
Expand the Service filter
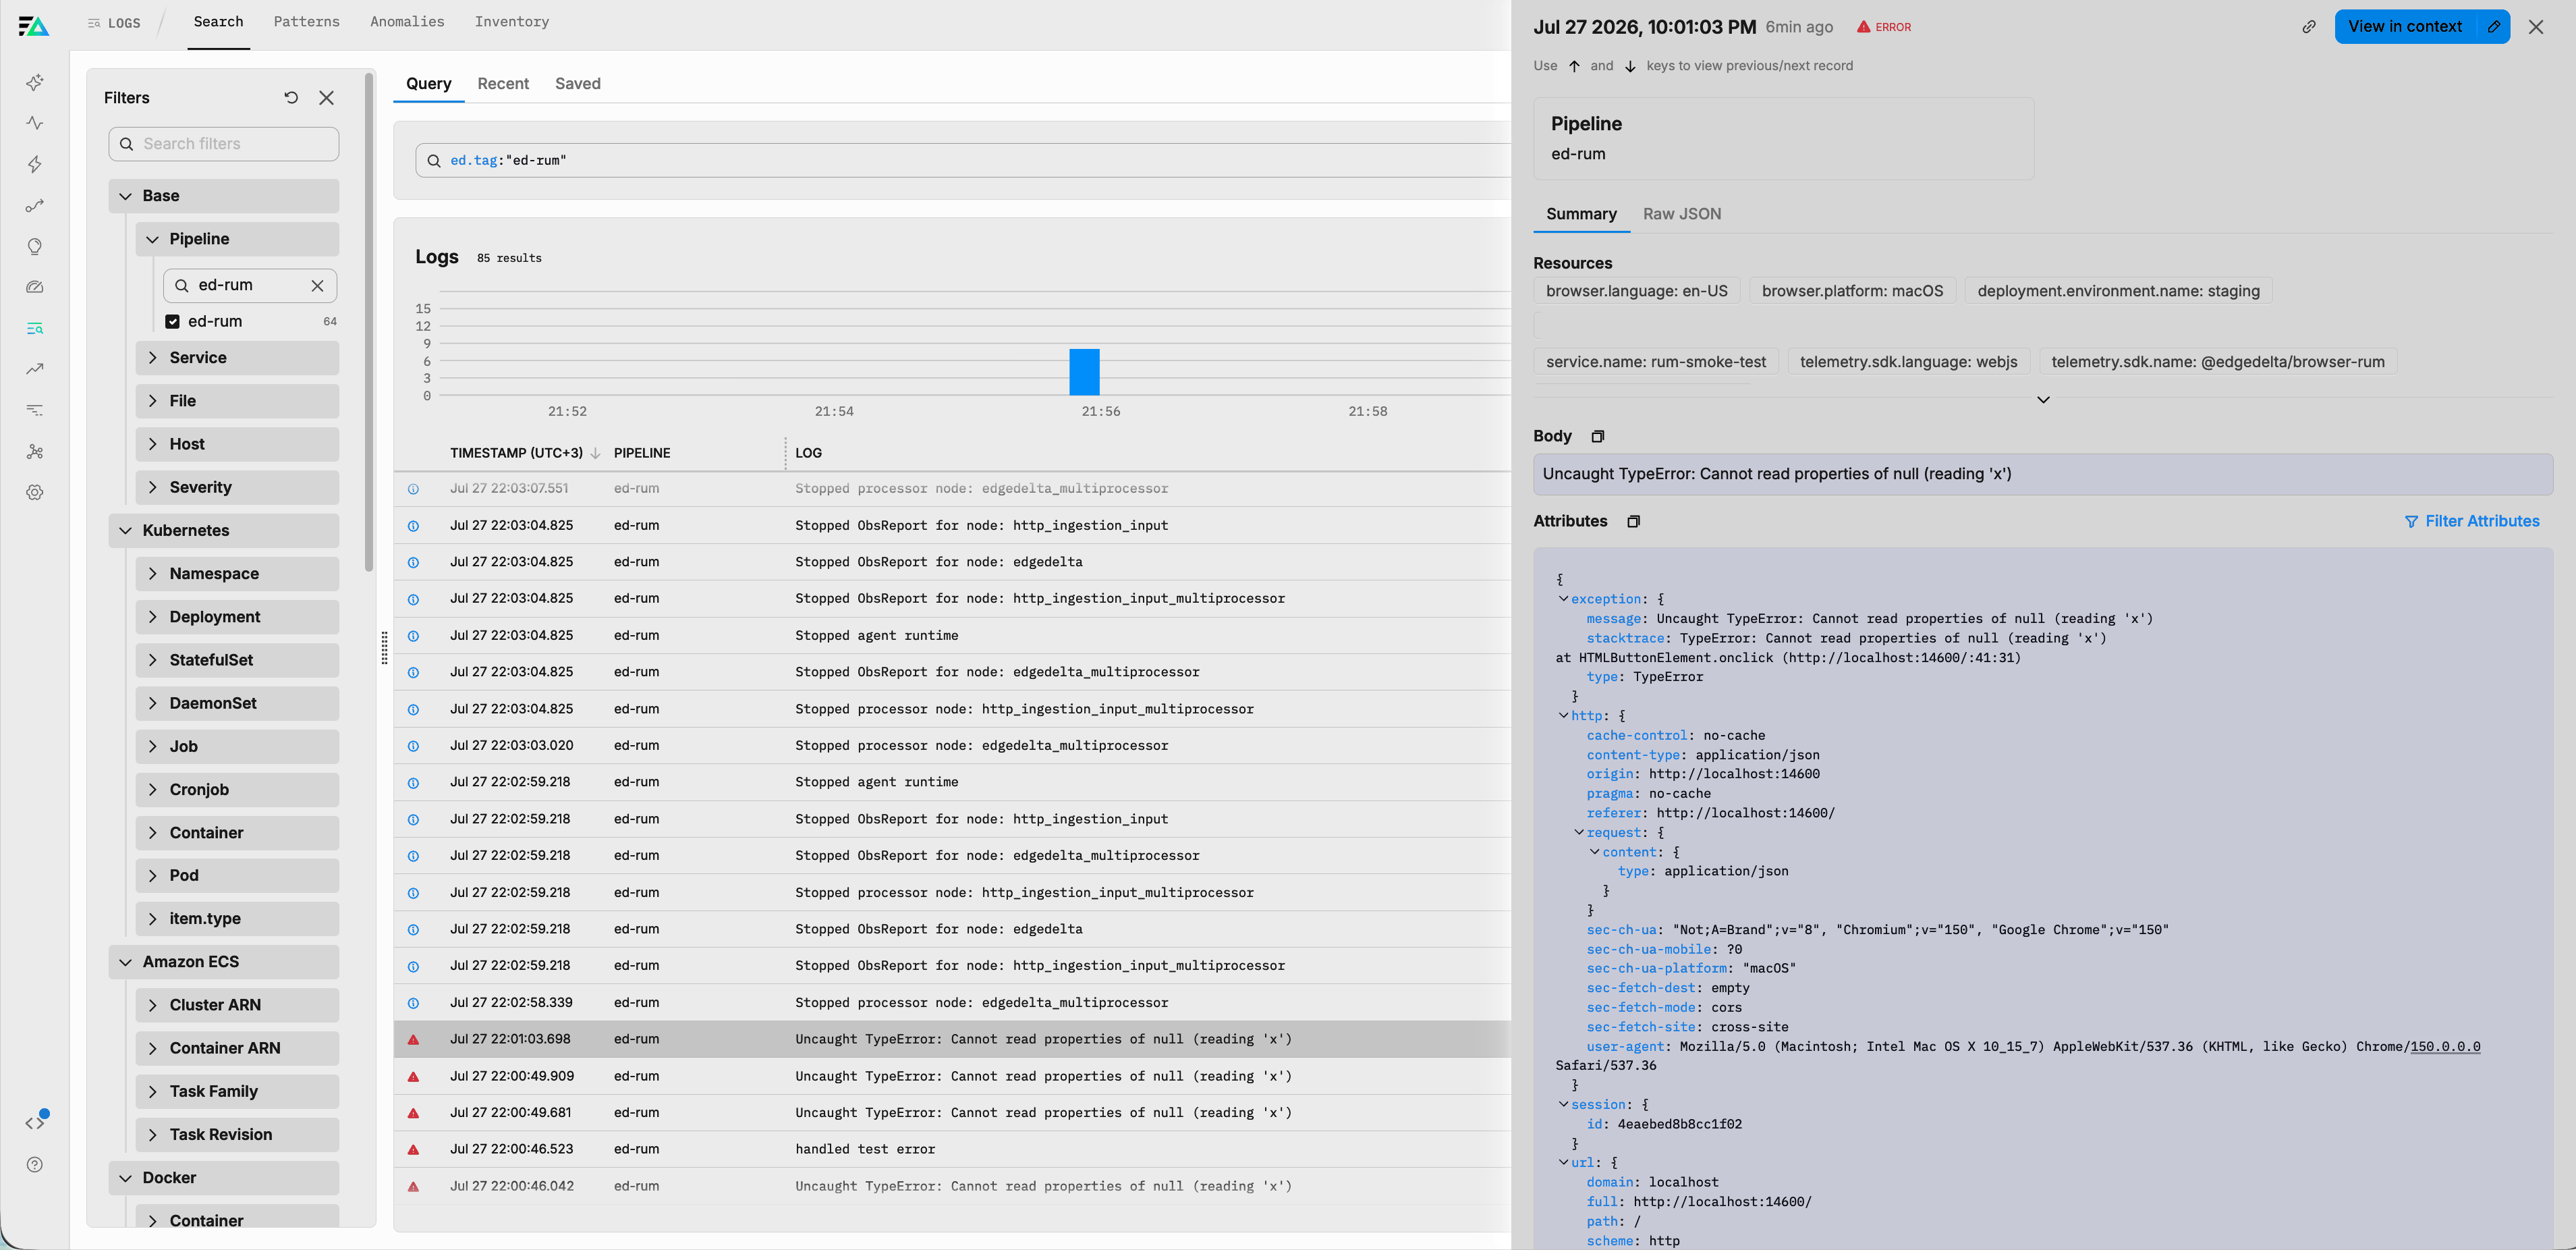point(152,358)
